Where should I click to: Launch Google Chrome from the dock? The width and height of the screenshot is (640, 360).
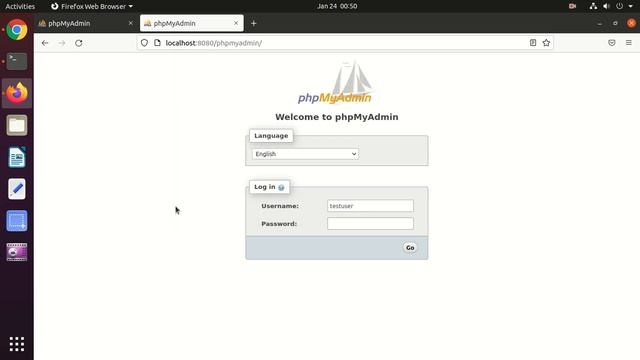point(17,29)
